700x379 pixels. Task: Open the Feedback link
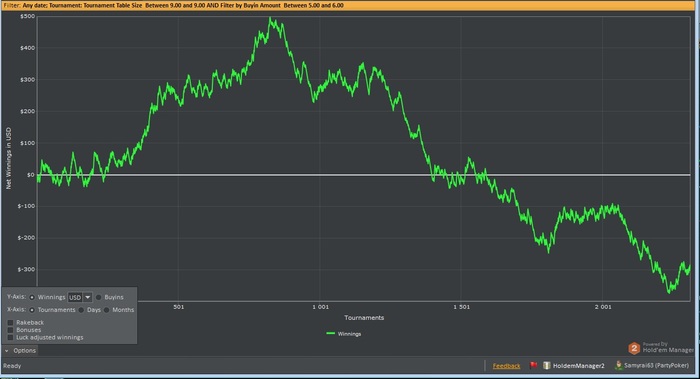506,366
